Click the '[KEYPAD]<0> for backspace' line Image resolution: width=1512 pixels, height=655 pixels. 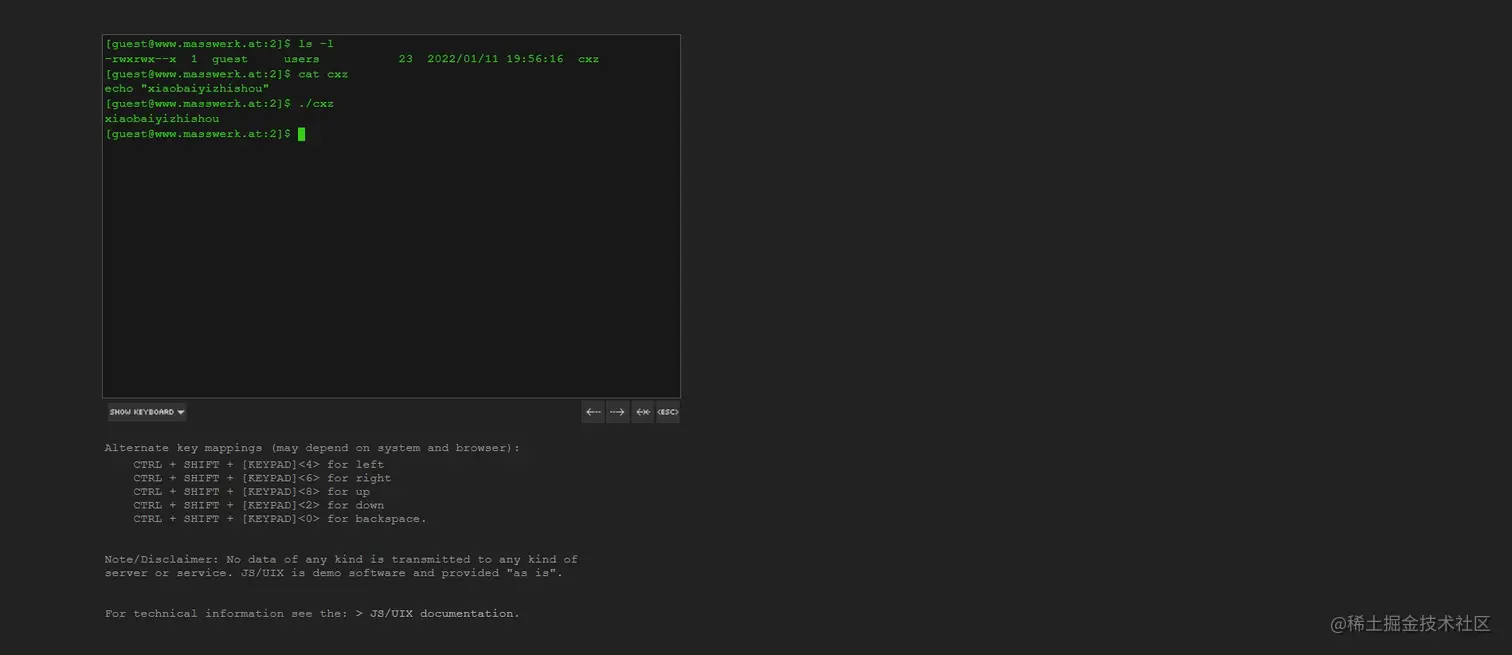(280, 519)
